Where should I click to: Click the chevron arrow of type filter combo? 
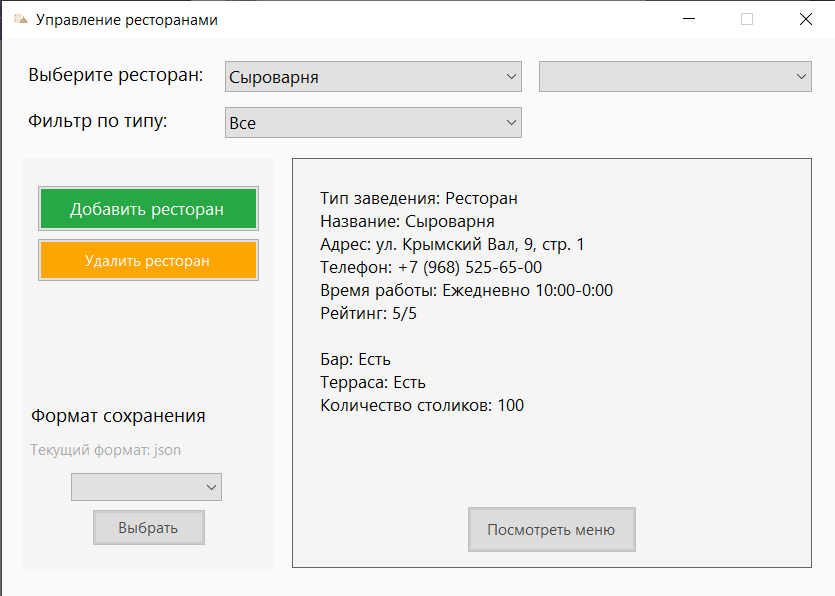point(511,123)
